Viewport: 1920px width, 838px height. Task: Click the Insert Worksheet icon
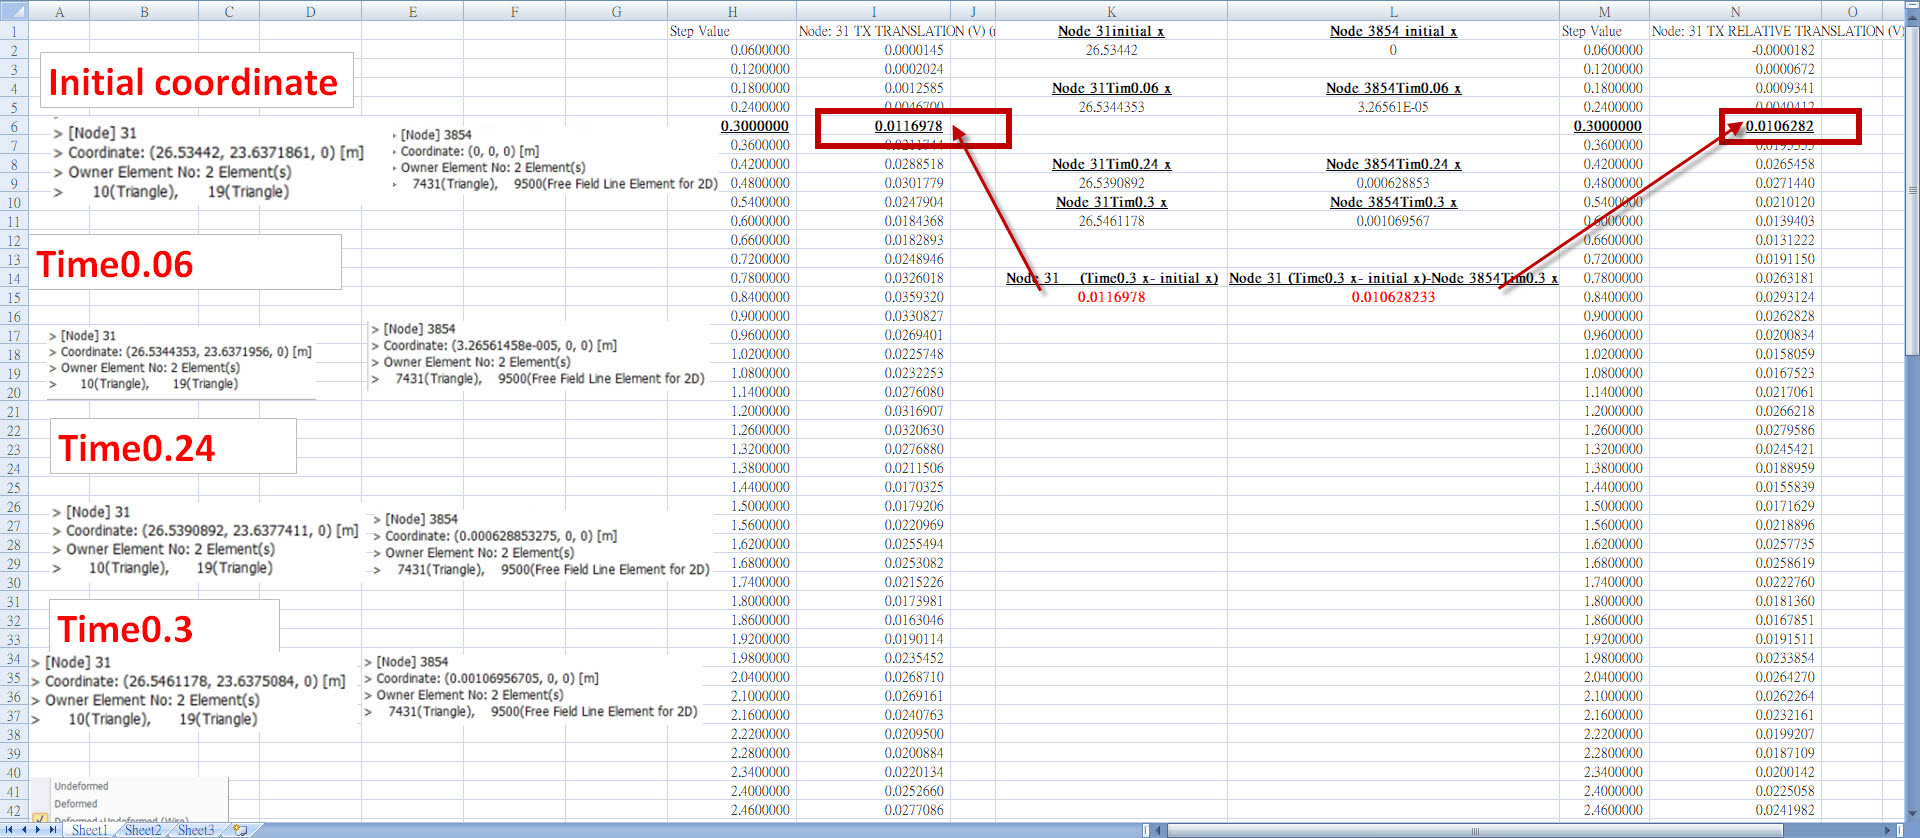click(240, 830)
